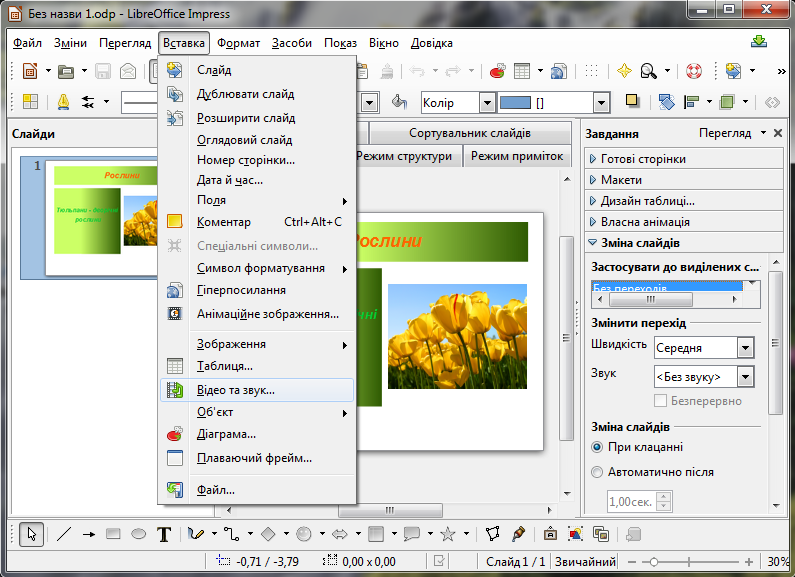Close the 'Завдання' tasks panel
Screen dimensions: 795x577
(x=778, y=133)
